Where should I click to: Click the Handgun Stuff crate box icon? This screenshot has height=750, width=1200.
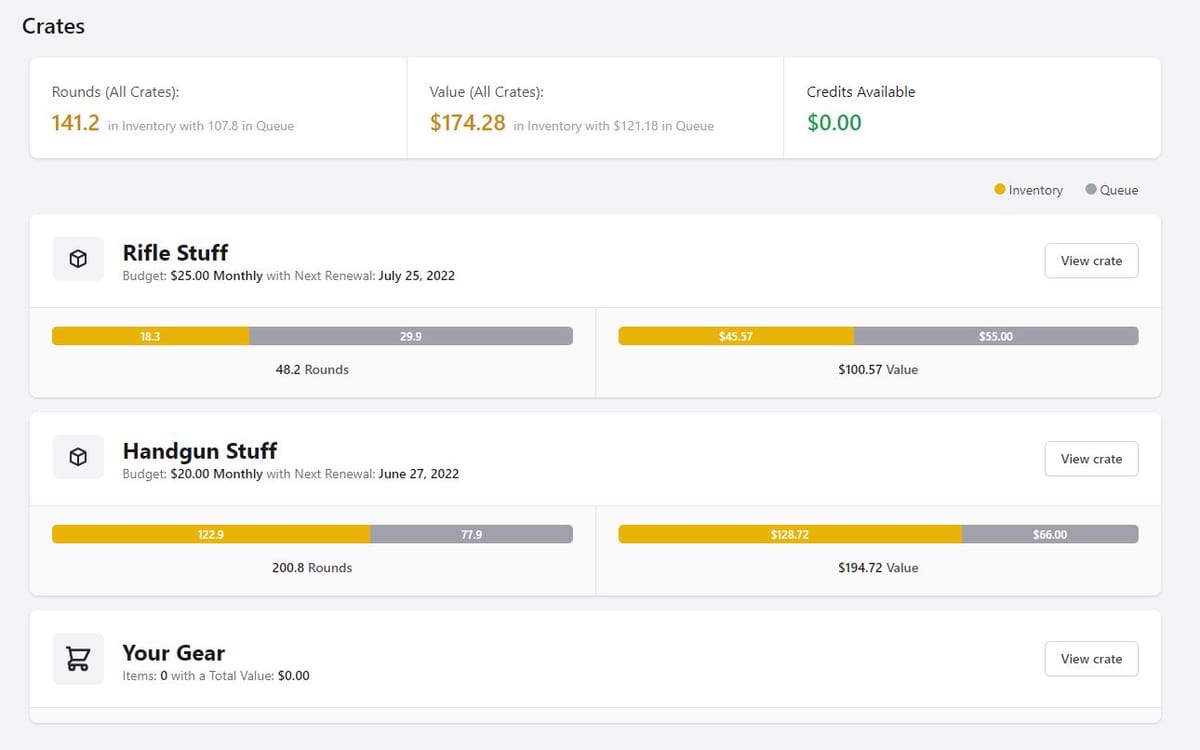coord(78,457)
